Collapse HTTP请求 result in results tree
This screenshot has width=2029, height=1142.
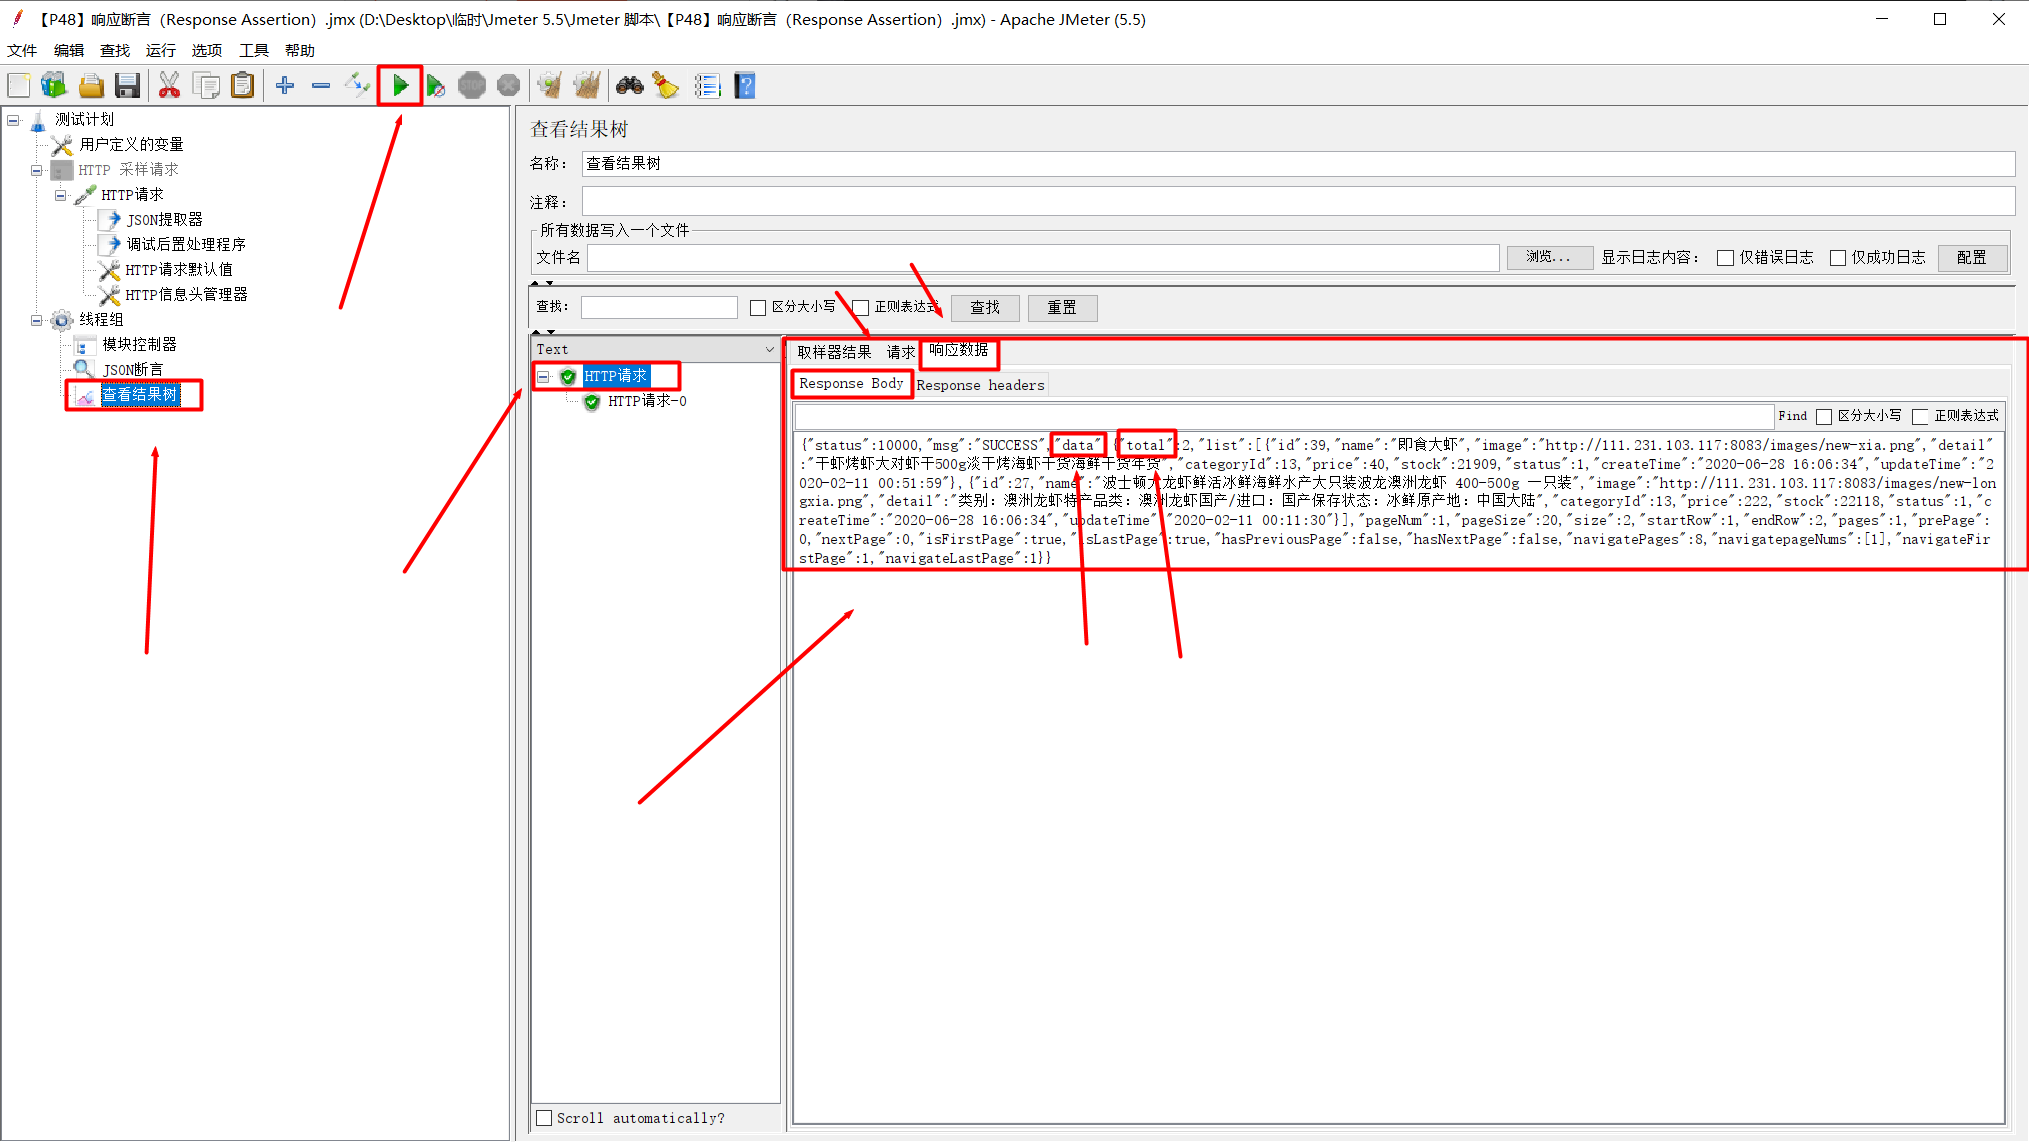543,377
